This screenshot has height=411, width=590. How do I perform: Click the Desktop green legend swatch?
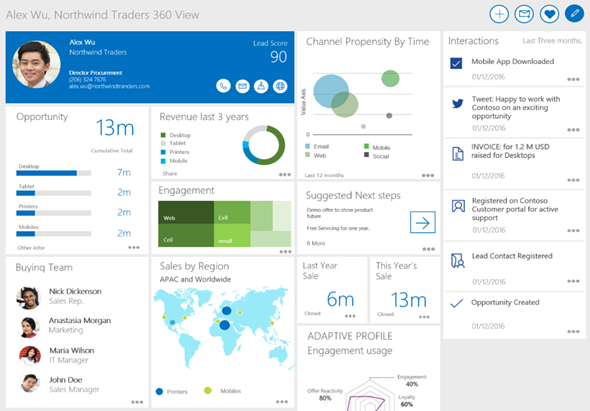click(163, 135)
